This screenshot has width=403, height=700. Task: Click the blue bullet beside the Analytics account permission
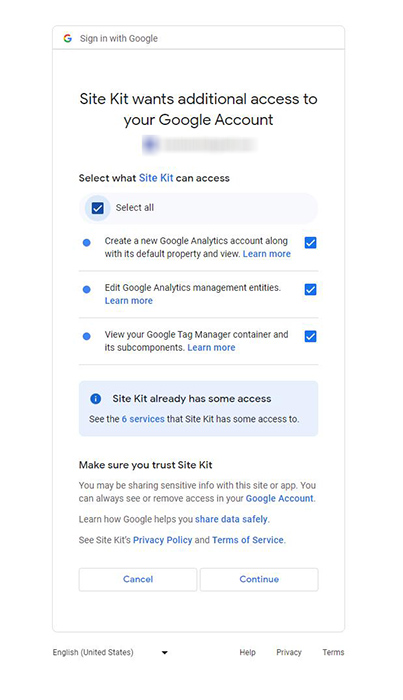coord(87,242)
